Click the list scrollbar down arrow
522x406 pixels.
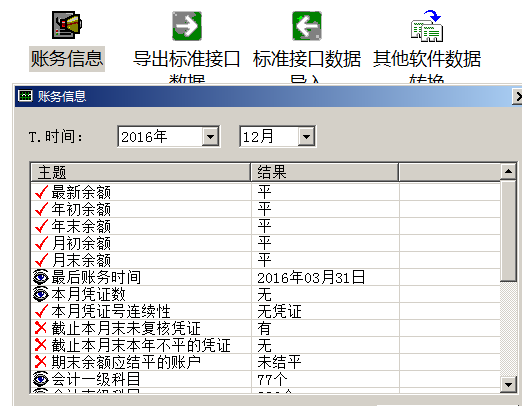pos(508,385)
